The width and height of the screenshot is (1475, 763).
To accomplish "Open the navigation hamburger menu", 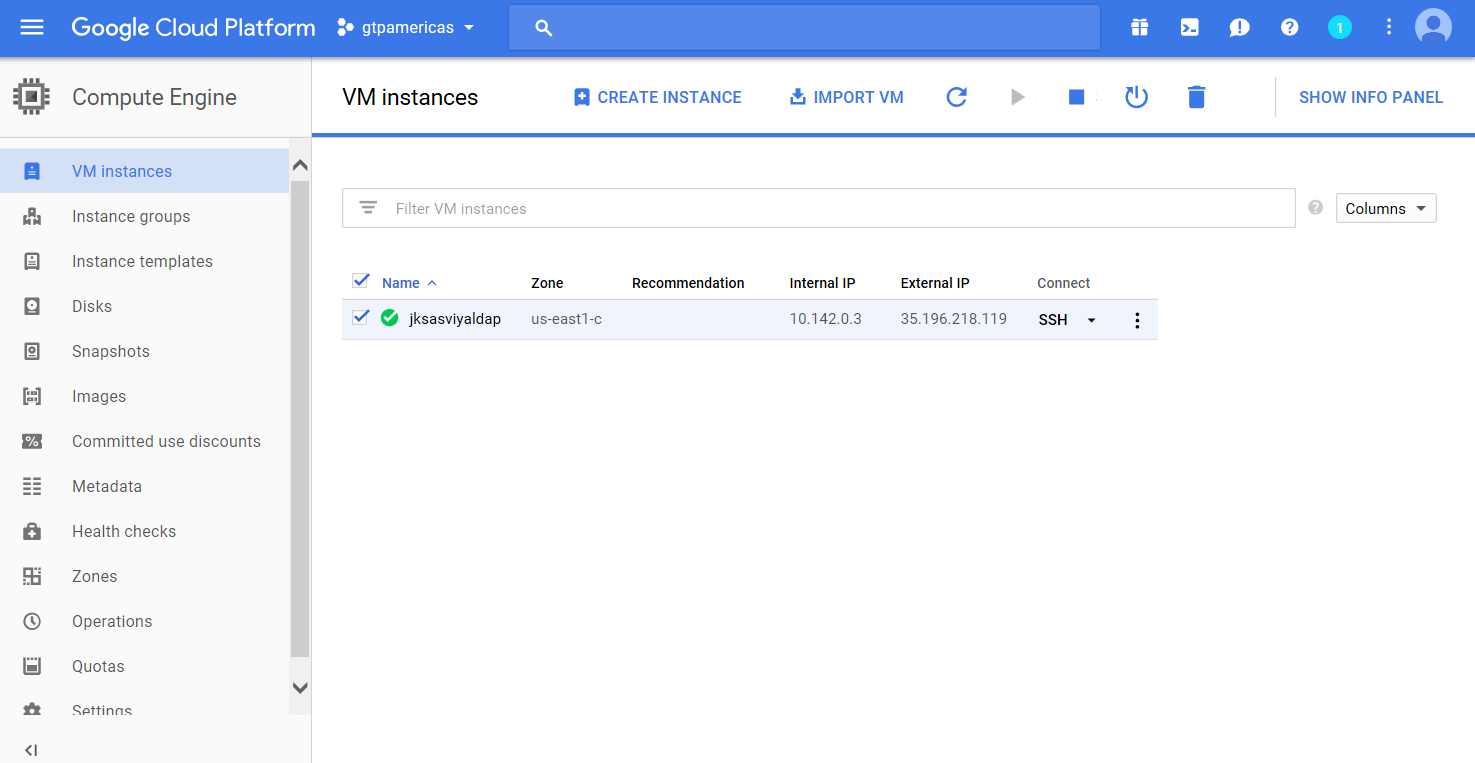I will (x=32, y=27).
